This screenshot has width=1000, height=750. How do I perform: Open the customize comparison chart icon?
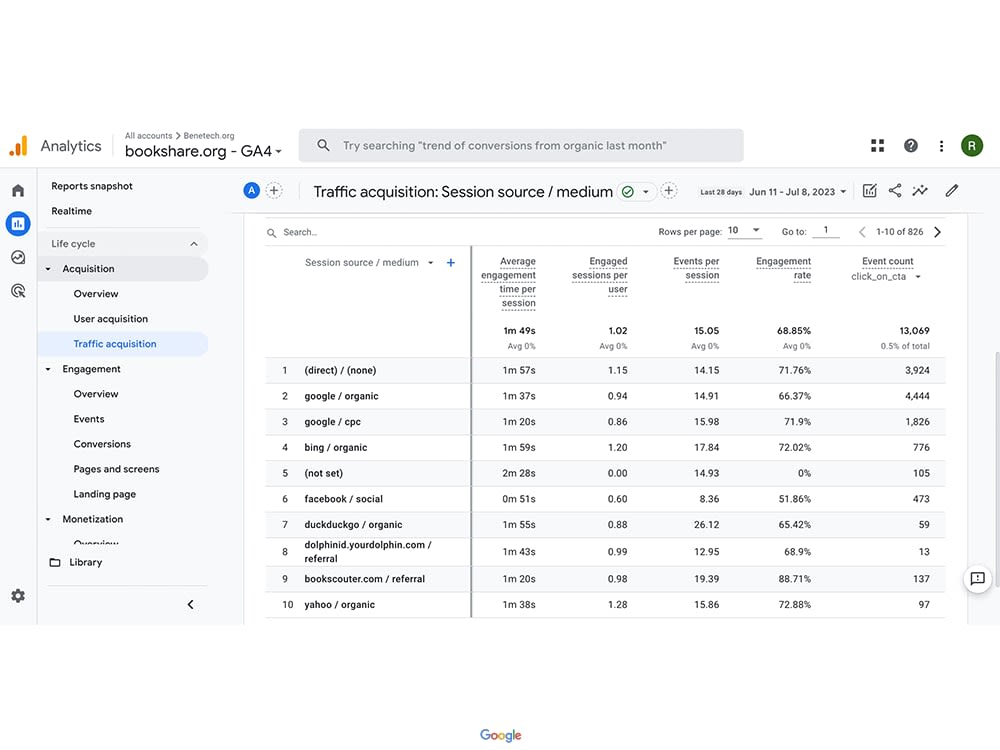point(869,190)
